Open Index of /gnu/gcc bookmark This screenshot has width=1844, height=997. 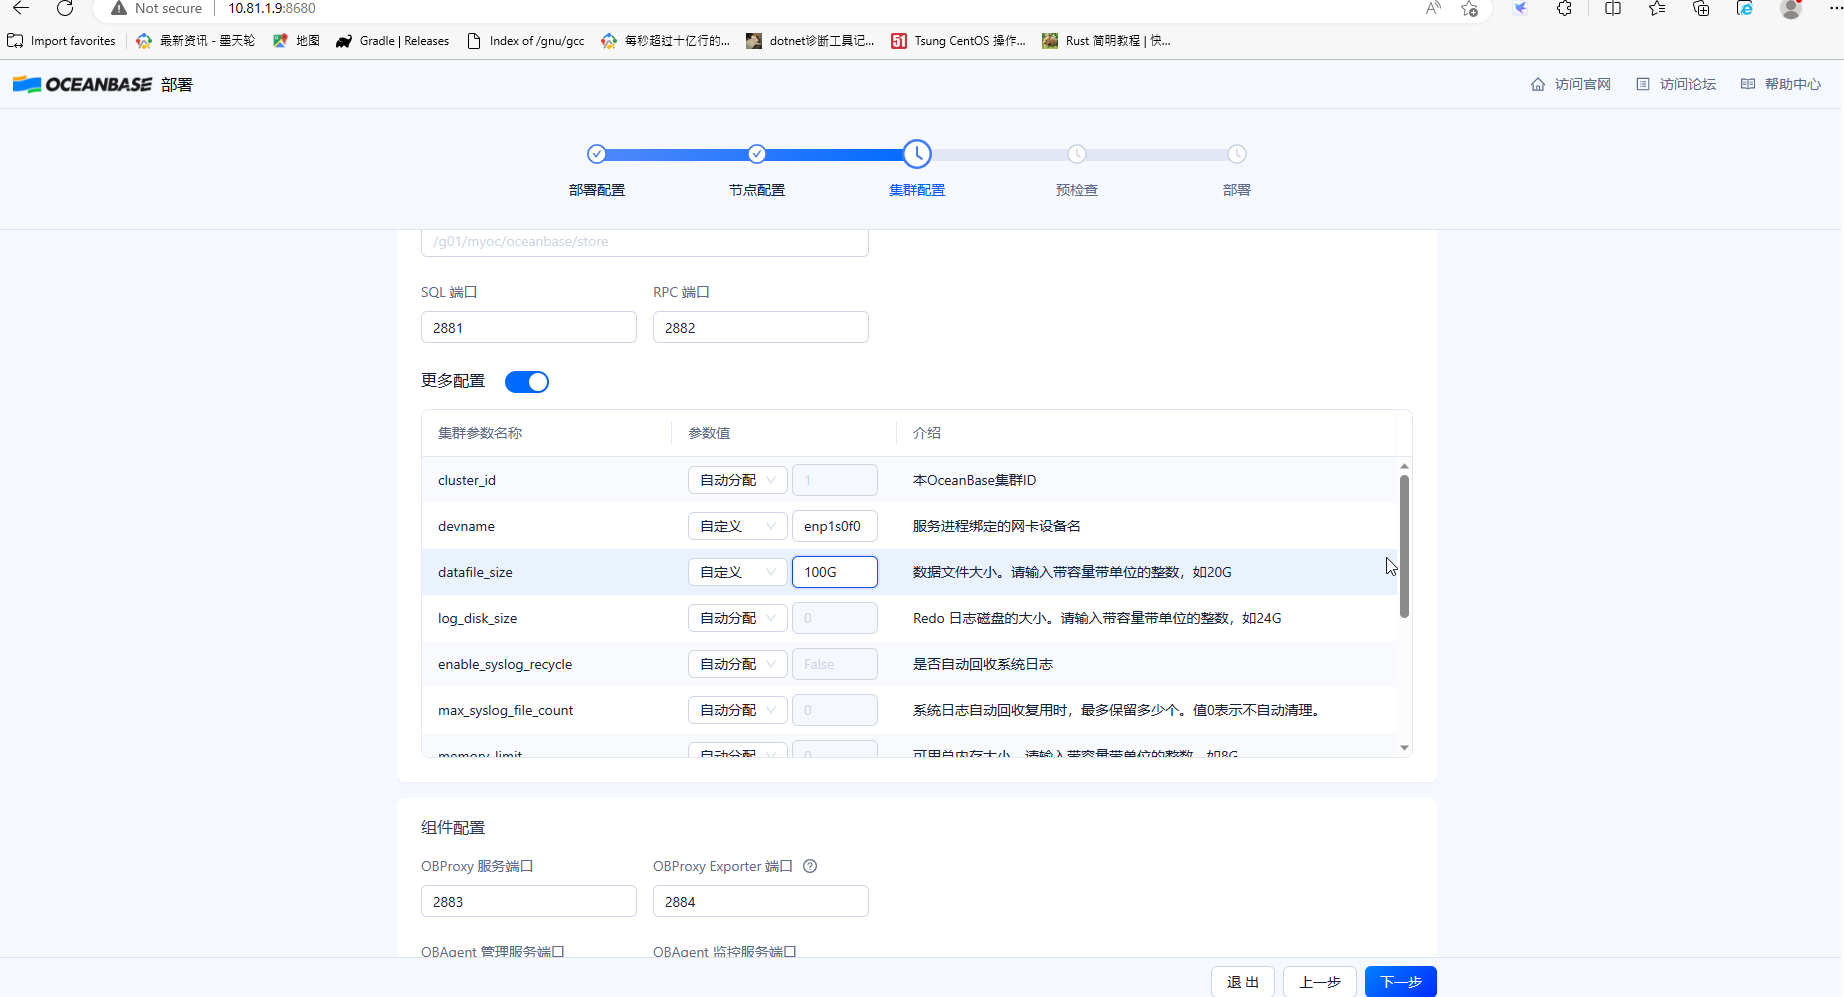click(x=526, y=41)
